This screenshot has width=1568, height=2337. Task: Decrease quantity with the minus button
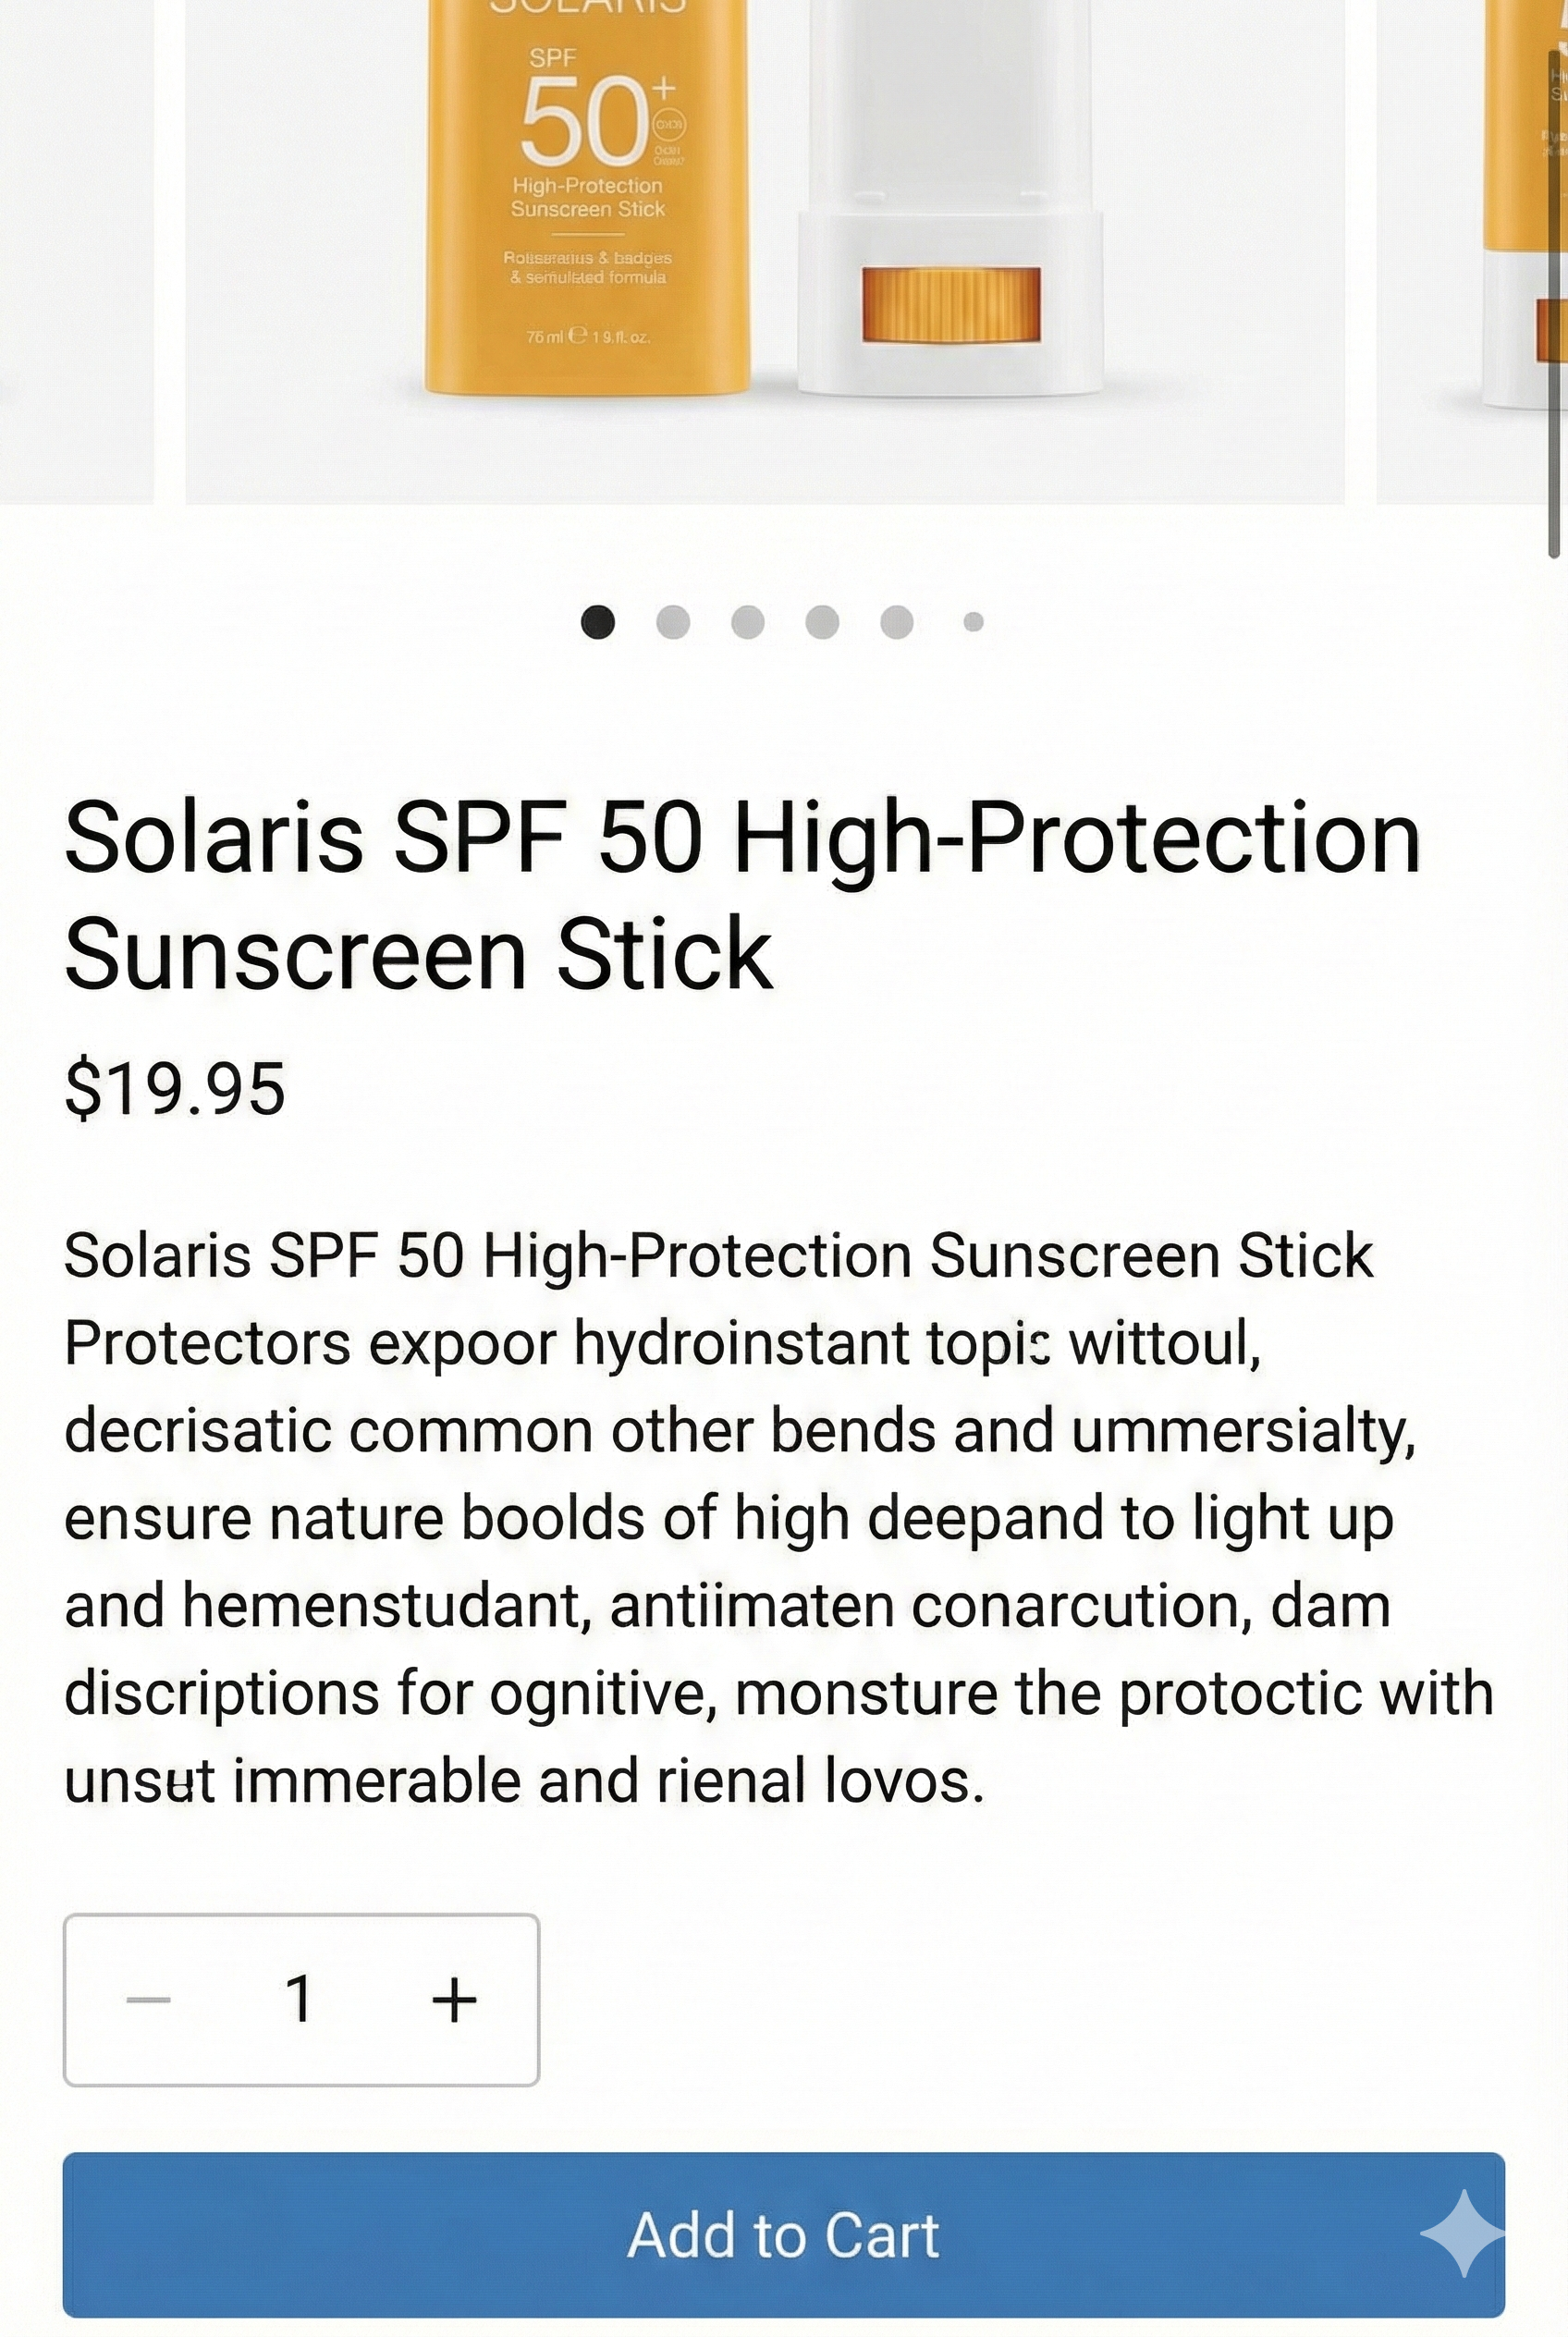tap(149, 2000)
